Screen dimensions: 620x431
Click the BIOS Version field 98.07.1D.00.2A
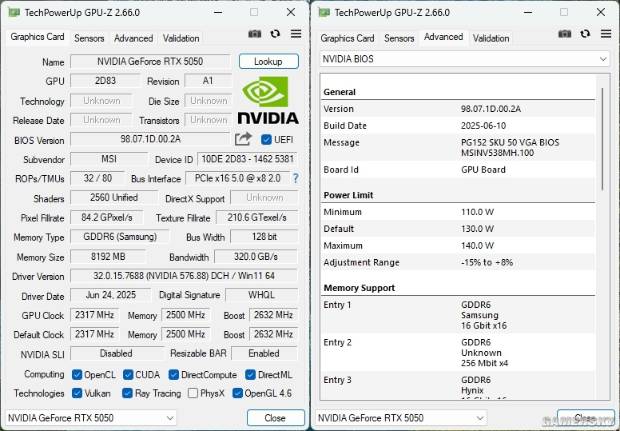coord(150,139)
